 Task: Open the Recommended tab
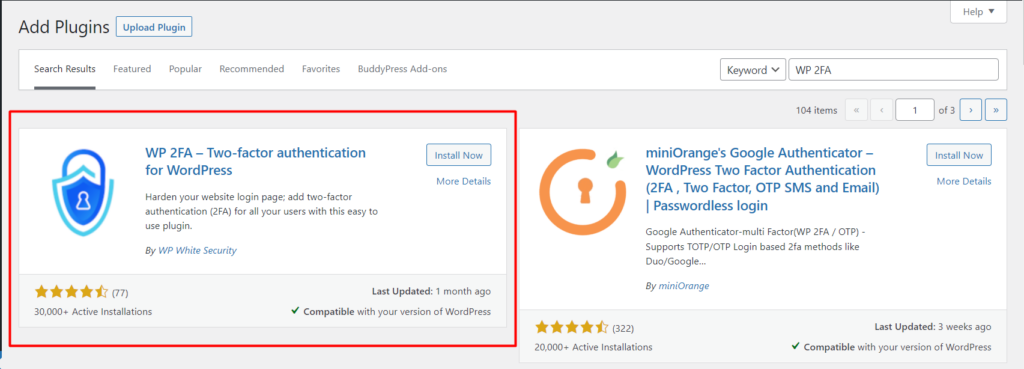pos(251,69)
